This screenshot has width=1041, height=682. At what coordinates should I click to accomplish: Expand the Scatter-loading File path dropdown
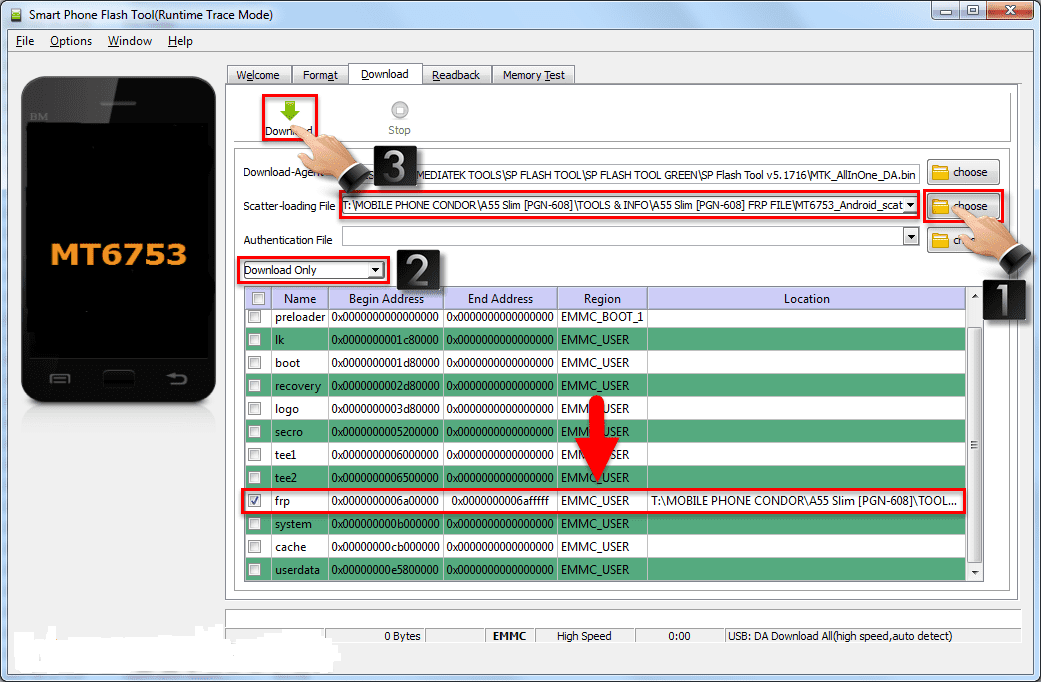pos(910,205)
